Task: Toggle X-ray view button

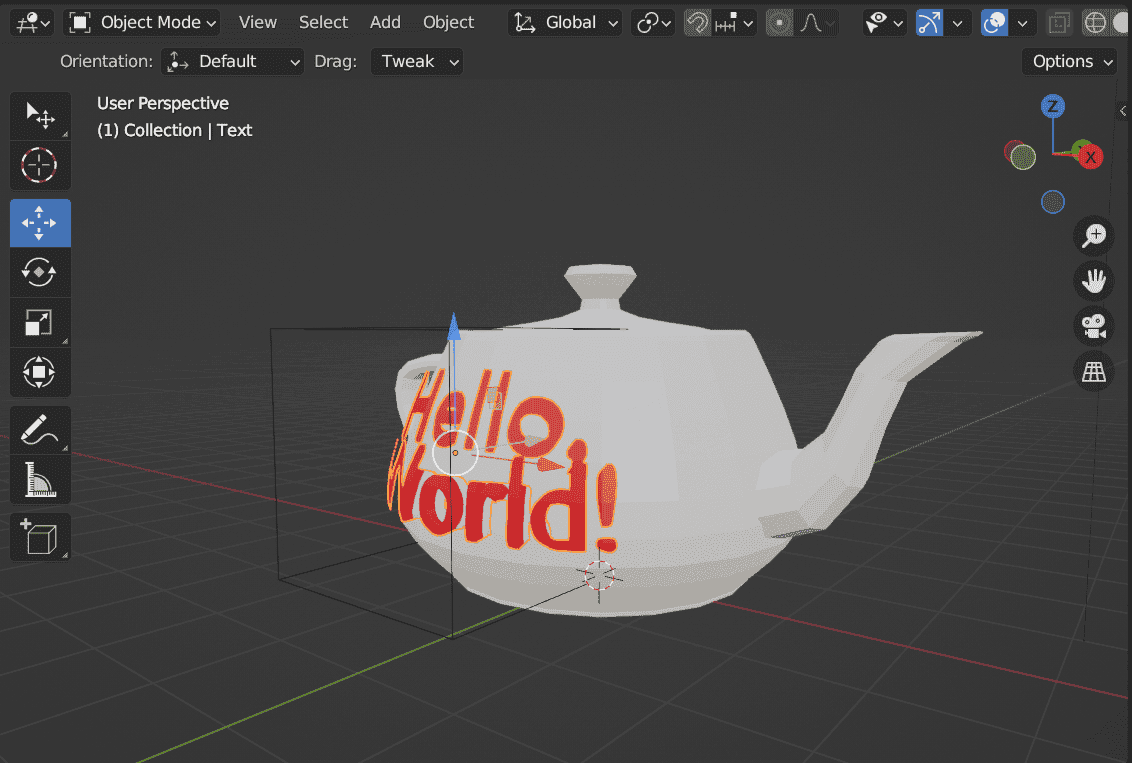Action: coord(1059,22)
